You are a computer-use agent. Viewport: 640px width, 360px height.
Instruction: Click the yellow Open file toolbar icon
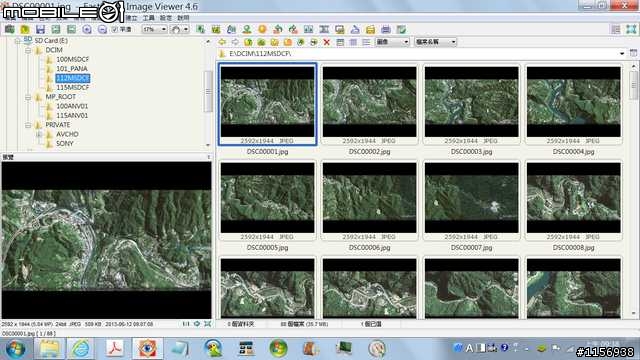click(x=25, y=29)
